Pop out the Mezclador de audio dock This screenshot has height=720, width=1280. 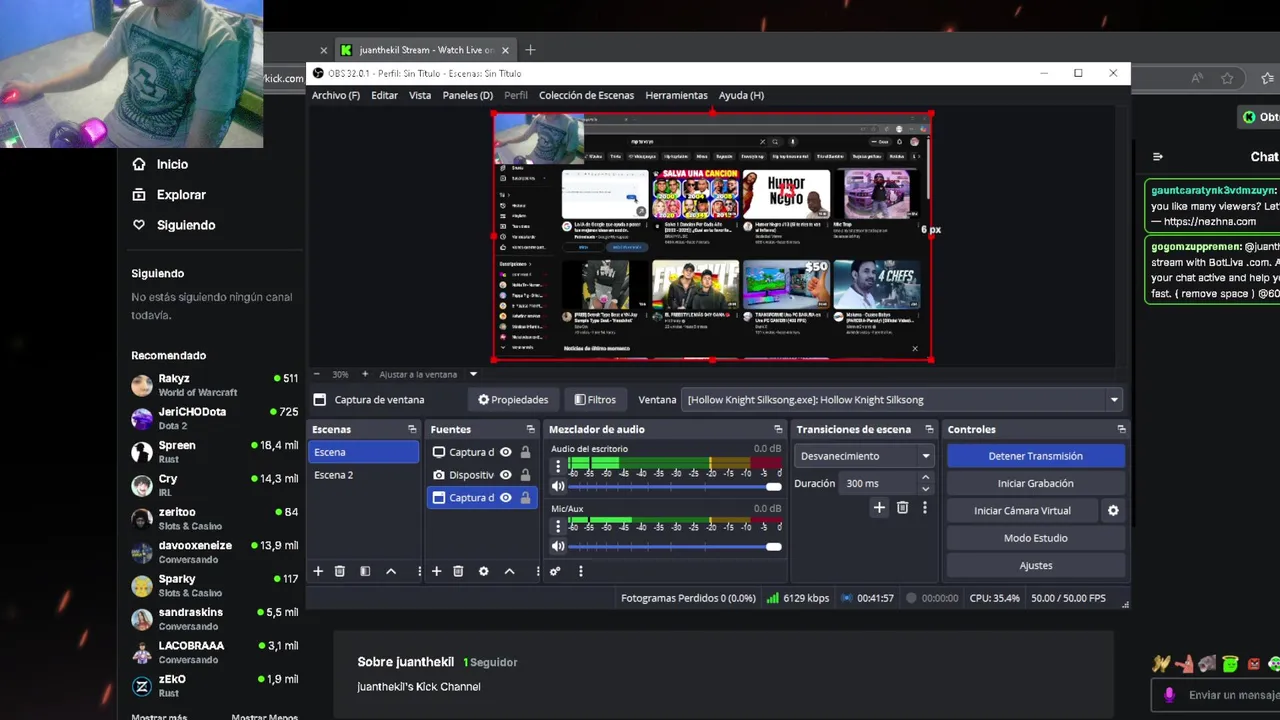tap(778, 429)
